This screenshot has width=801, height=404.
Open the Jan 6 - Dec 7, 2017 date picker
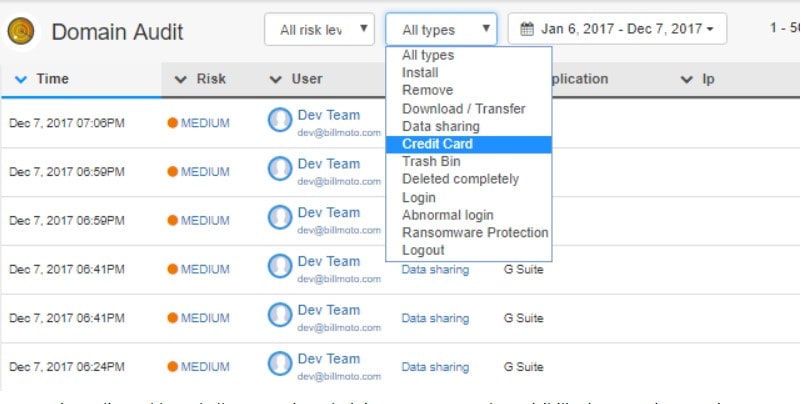[617, 29]
